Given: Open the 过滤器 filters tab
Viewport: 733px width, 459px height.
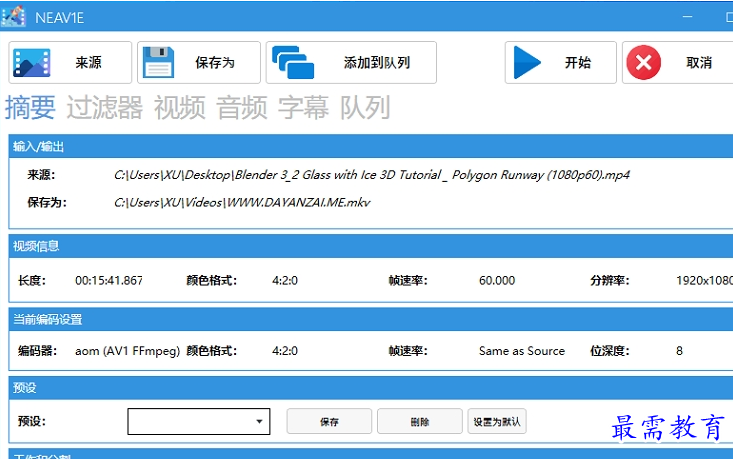Looking at the screenshot, I should click(104, 107).
